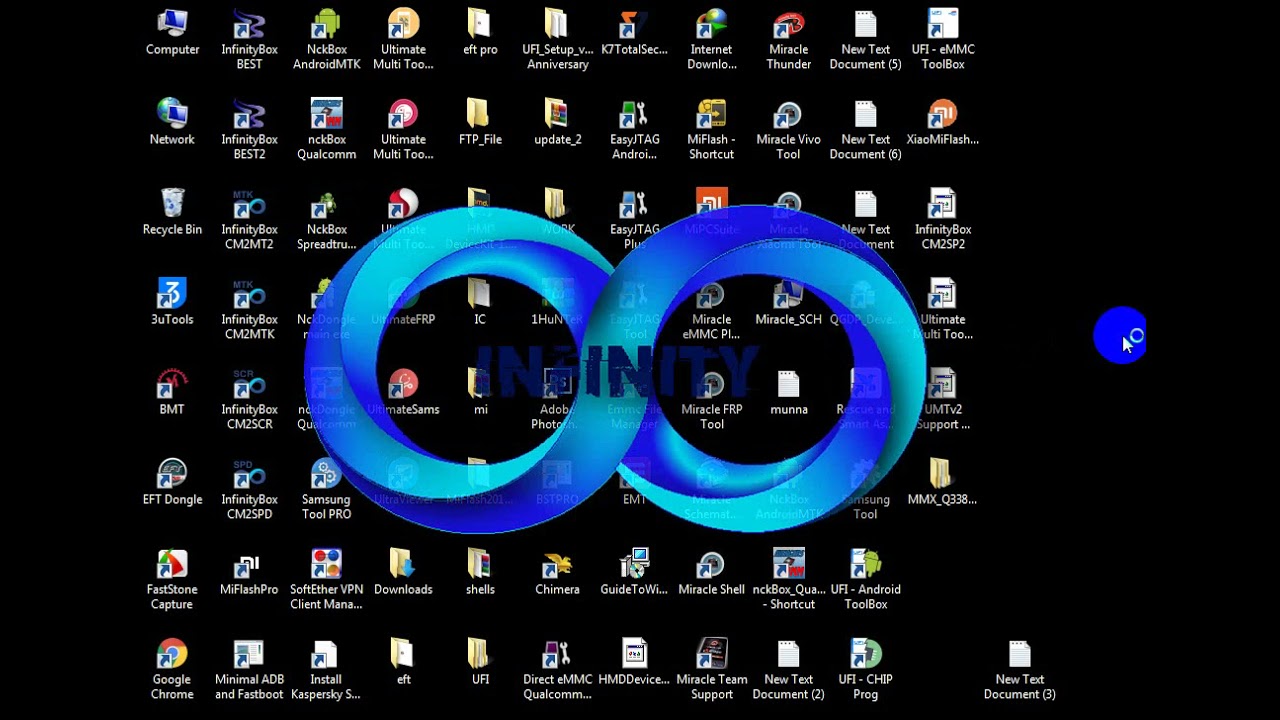Open the FTP_File folder

tap(480, 124)
